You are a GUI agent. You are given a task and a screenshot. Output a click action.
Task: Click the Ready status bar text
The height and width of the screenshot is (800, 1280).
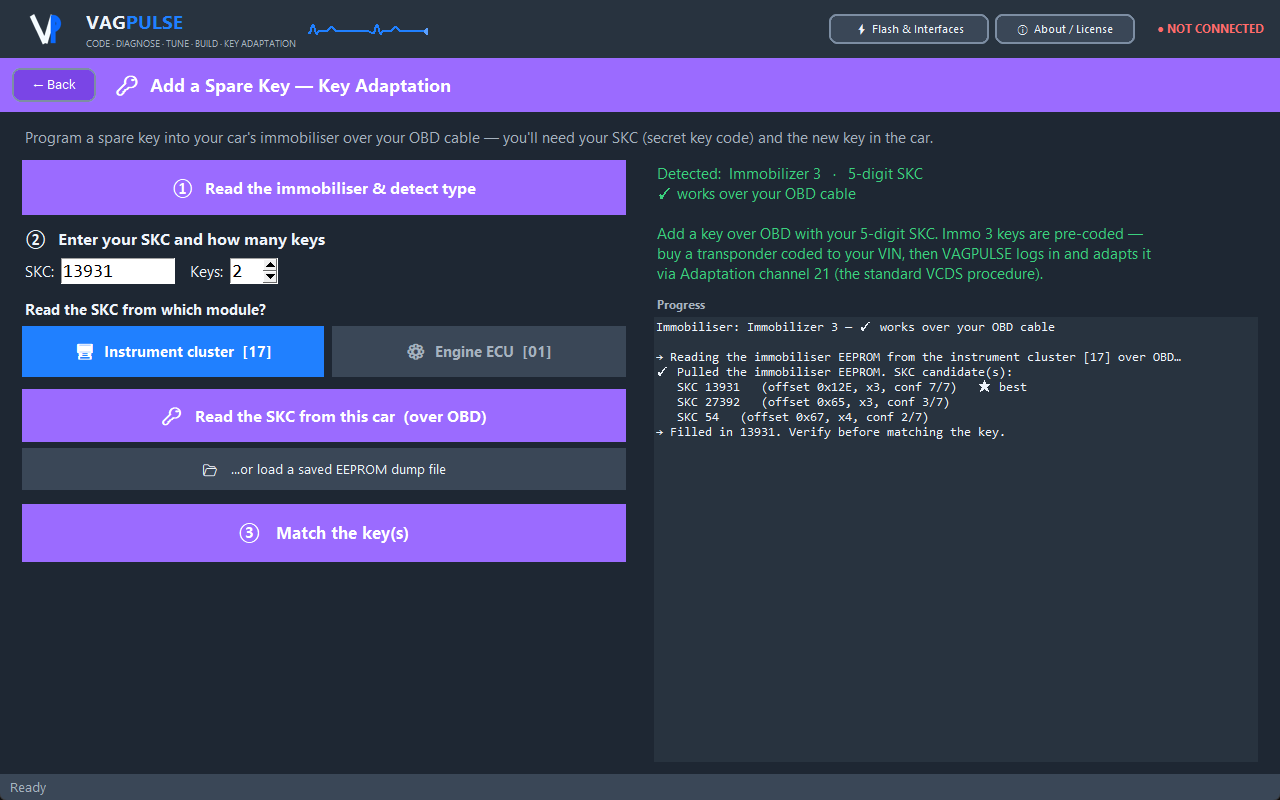tap(28, 787)
